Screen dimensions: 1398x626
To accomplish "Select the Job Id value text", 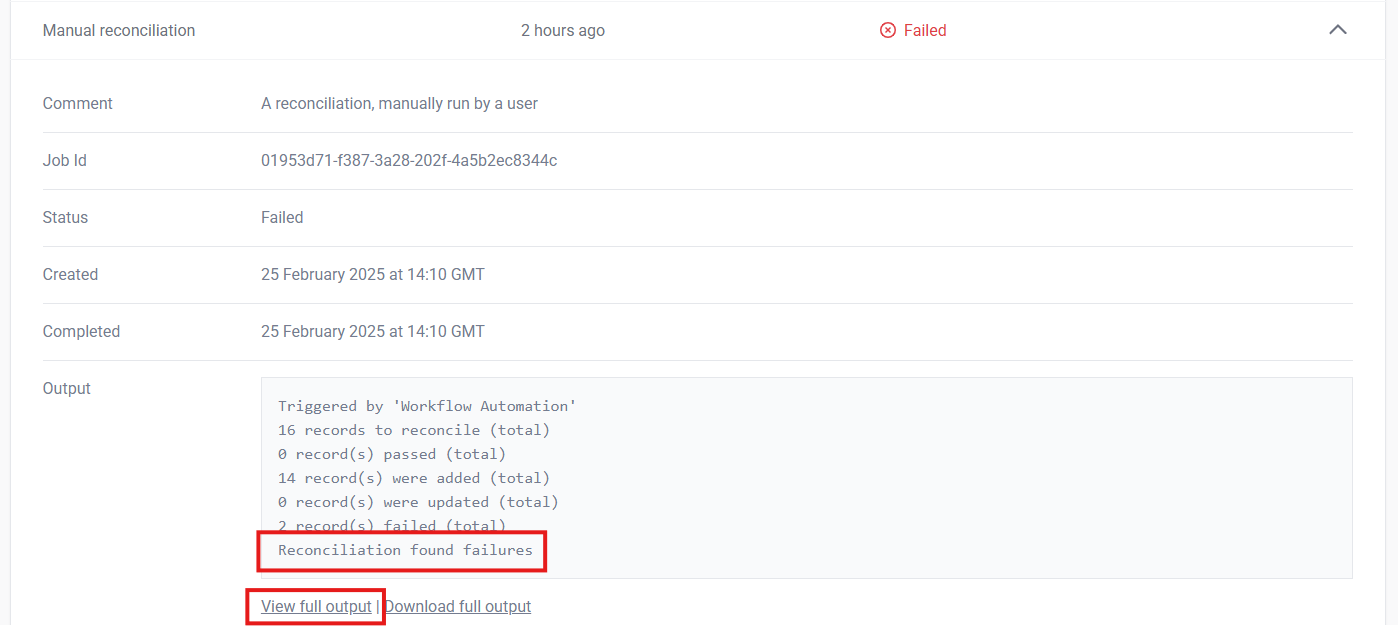I will coord(409,160).
